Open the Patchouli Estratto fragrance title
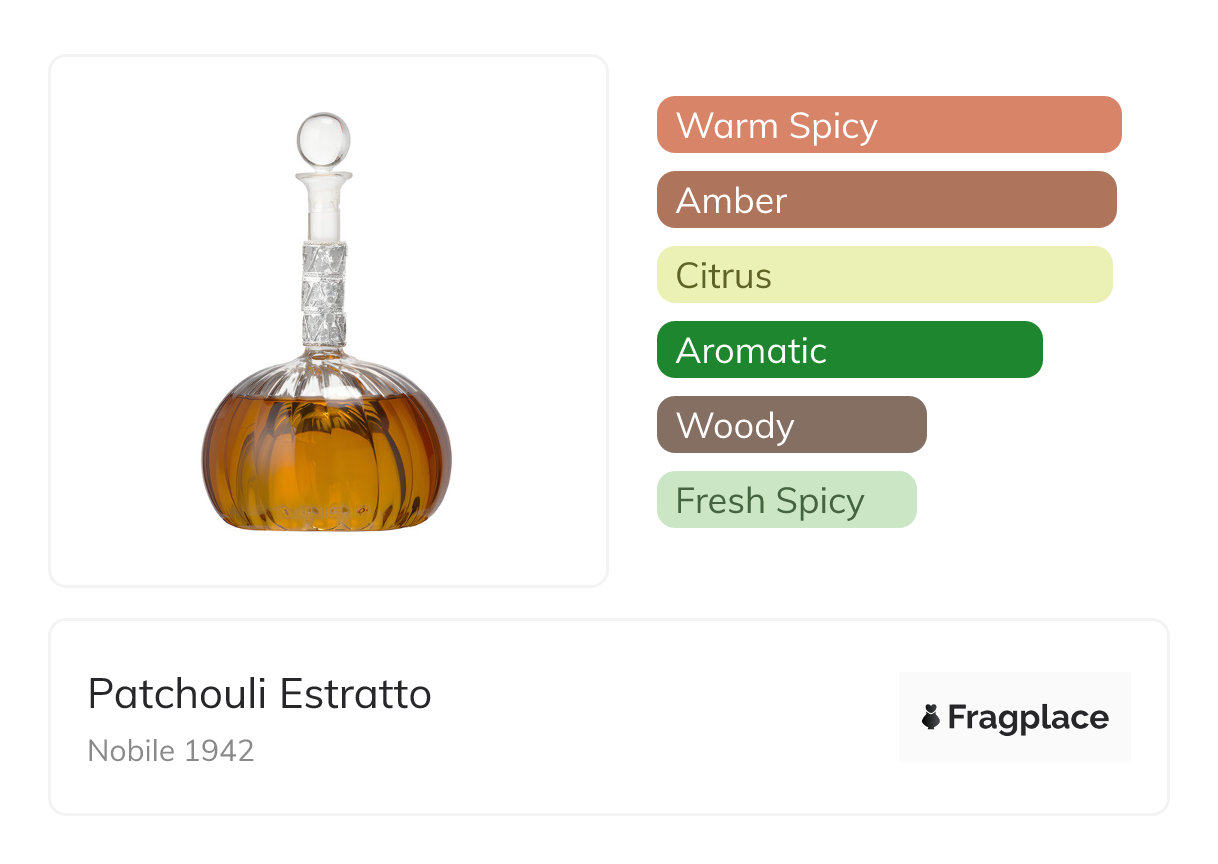 pos(260,694)
